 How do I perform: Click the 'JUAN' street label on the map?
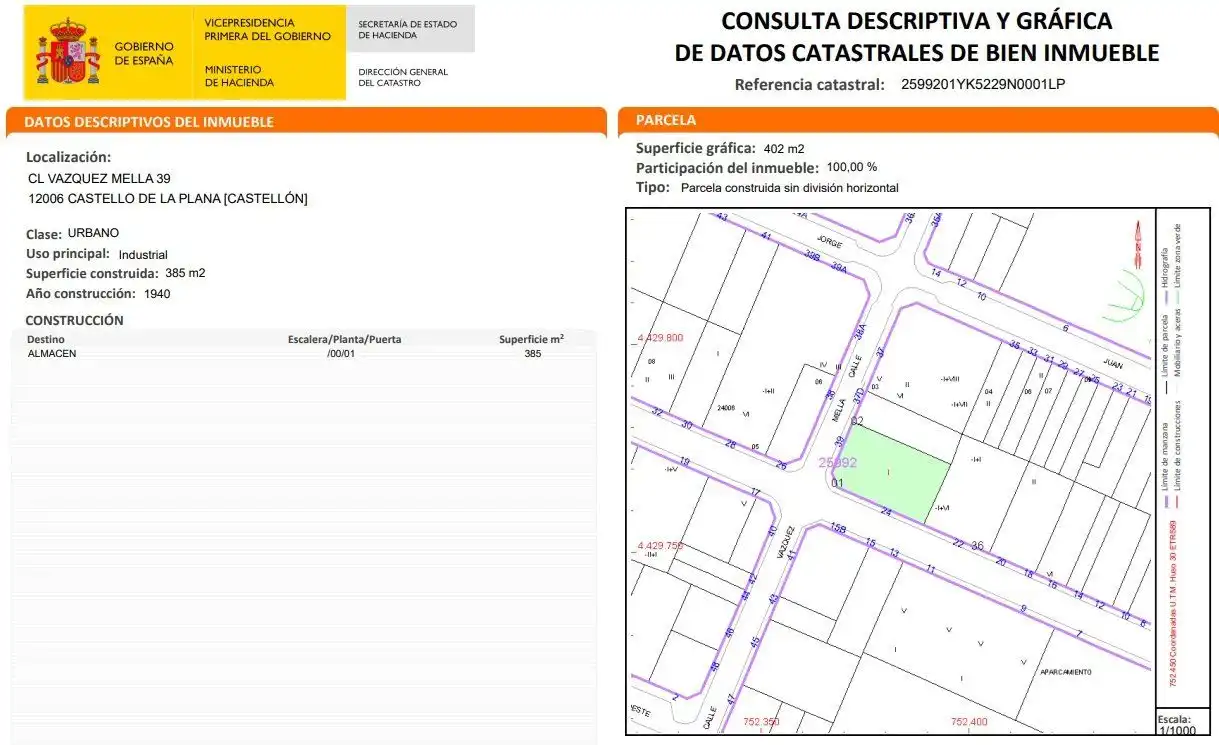tap(1113, 364)
